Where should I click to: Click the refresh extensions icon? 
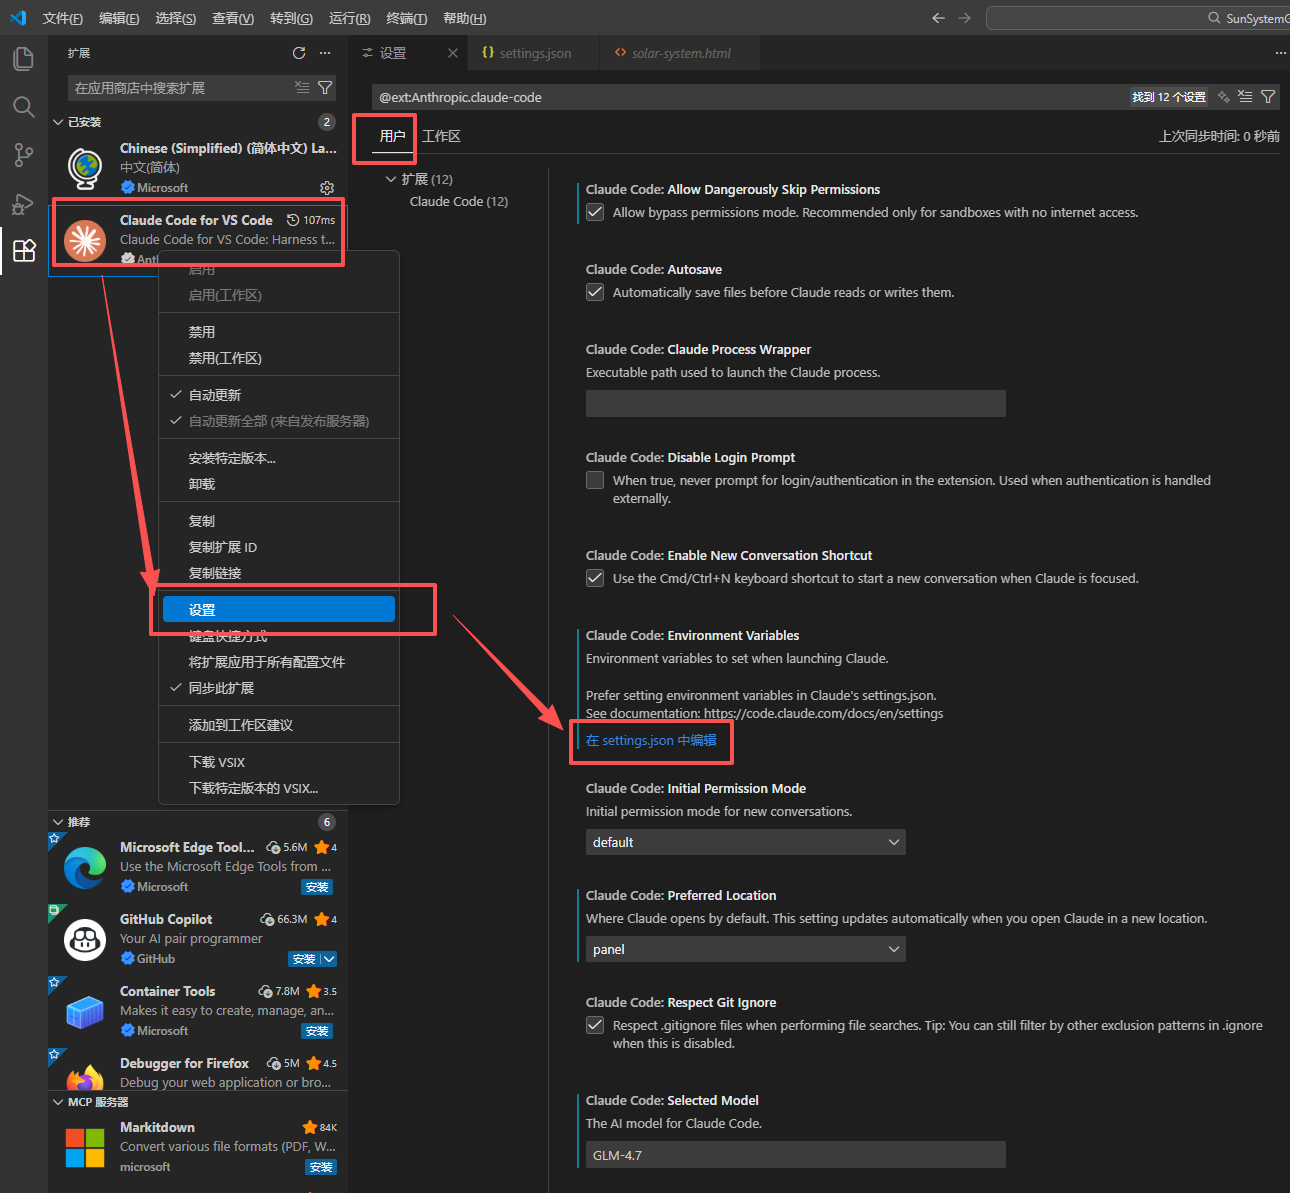click(299, 53)
